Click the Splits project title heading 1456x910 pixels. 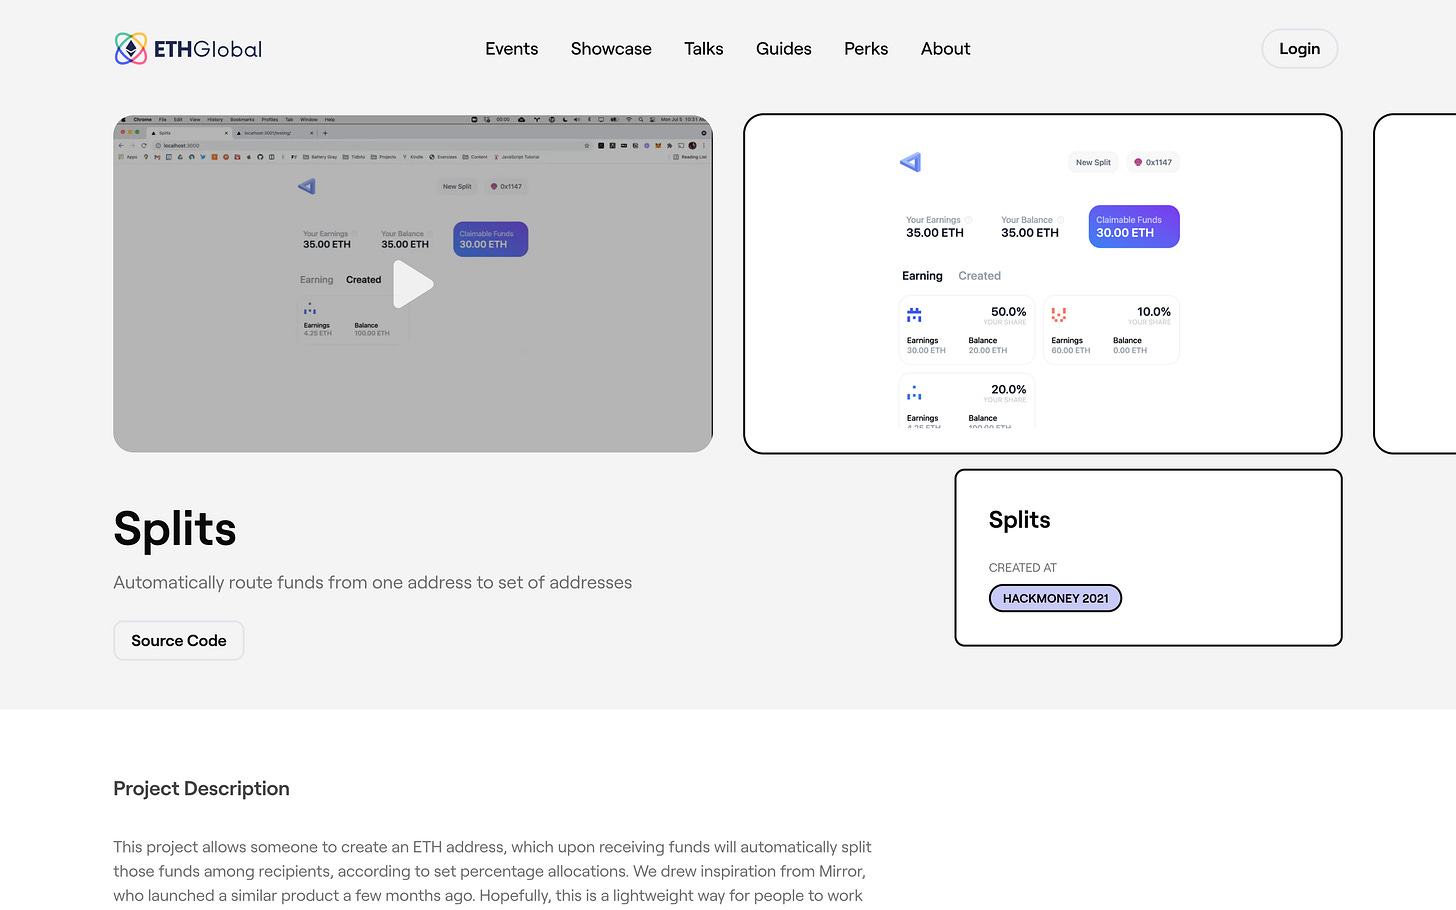[175, 528]
